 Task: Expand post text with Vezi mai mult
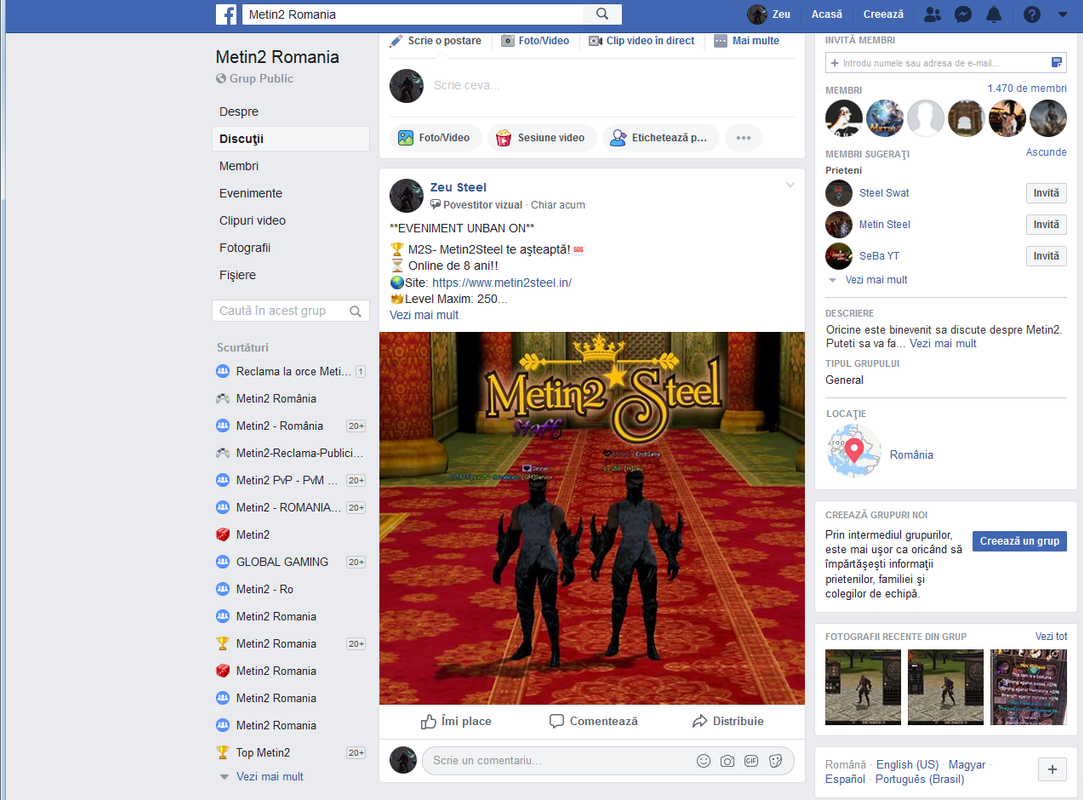(x=423, y=315)
